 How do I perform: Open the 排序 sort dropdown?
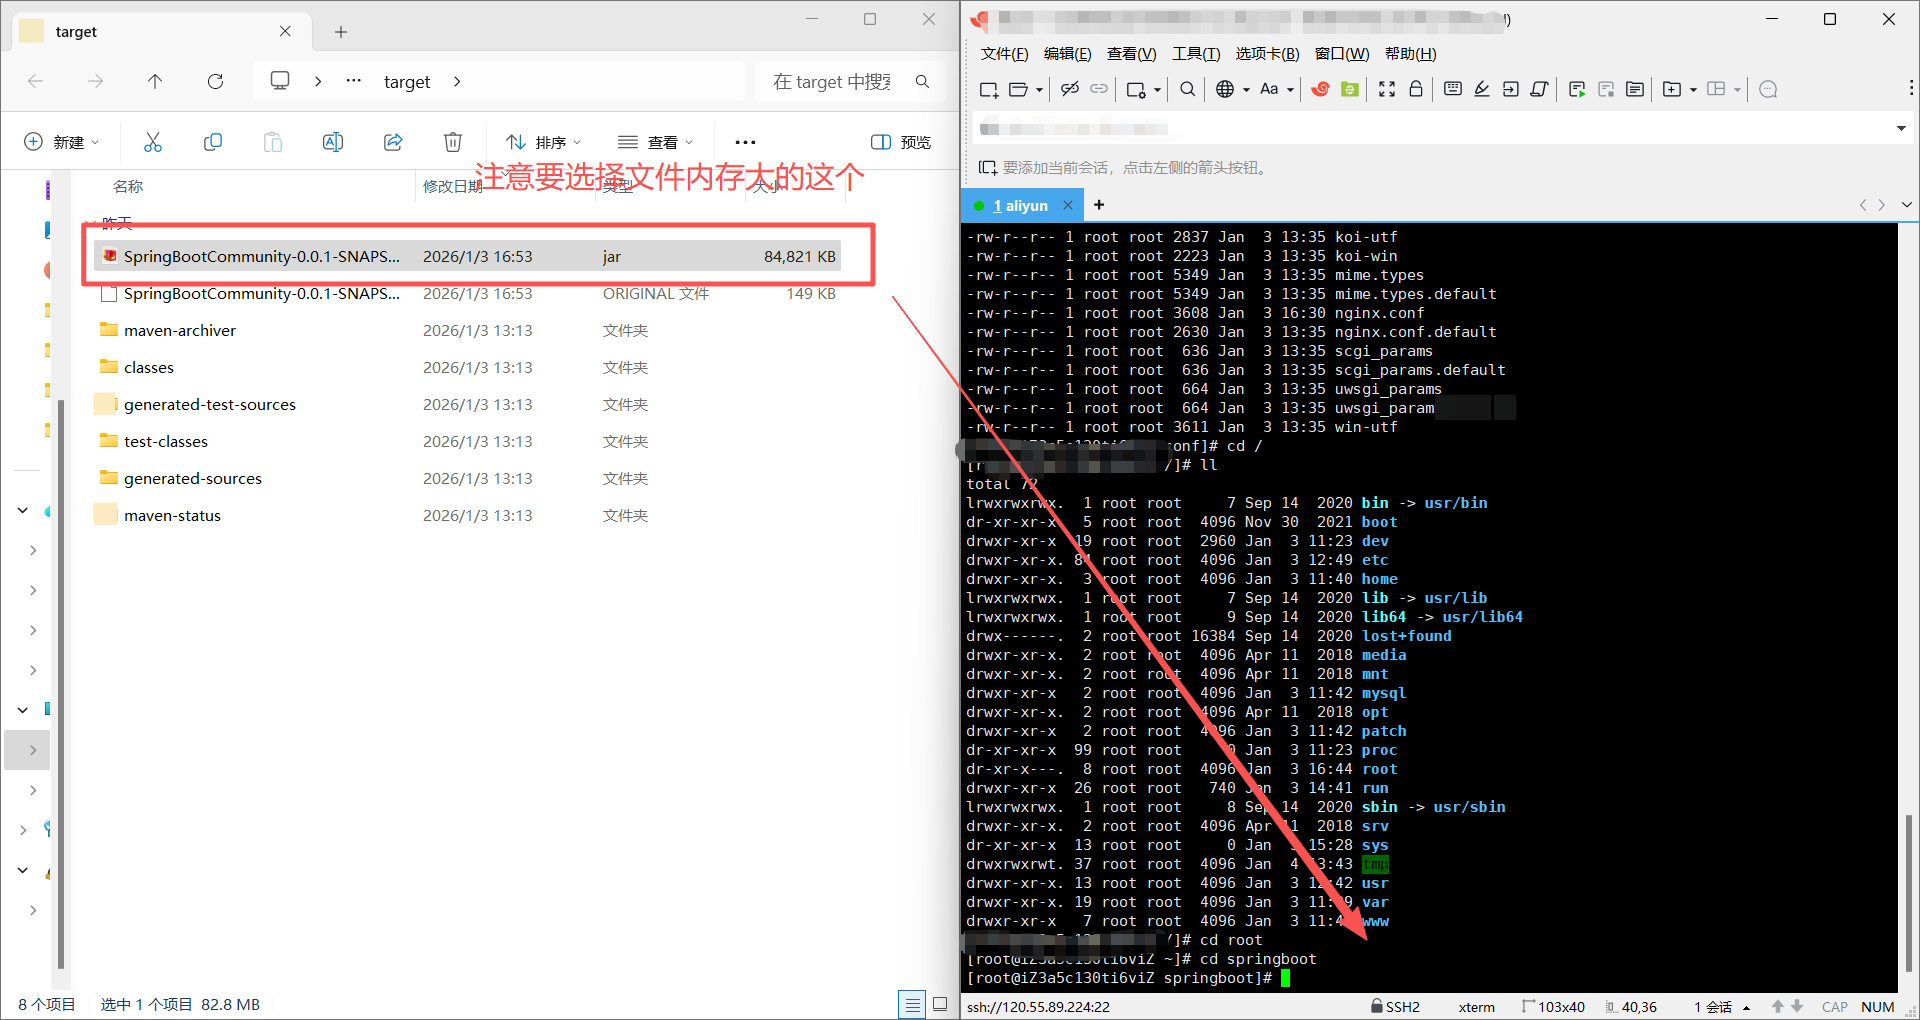tap(543, 142)
